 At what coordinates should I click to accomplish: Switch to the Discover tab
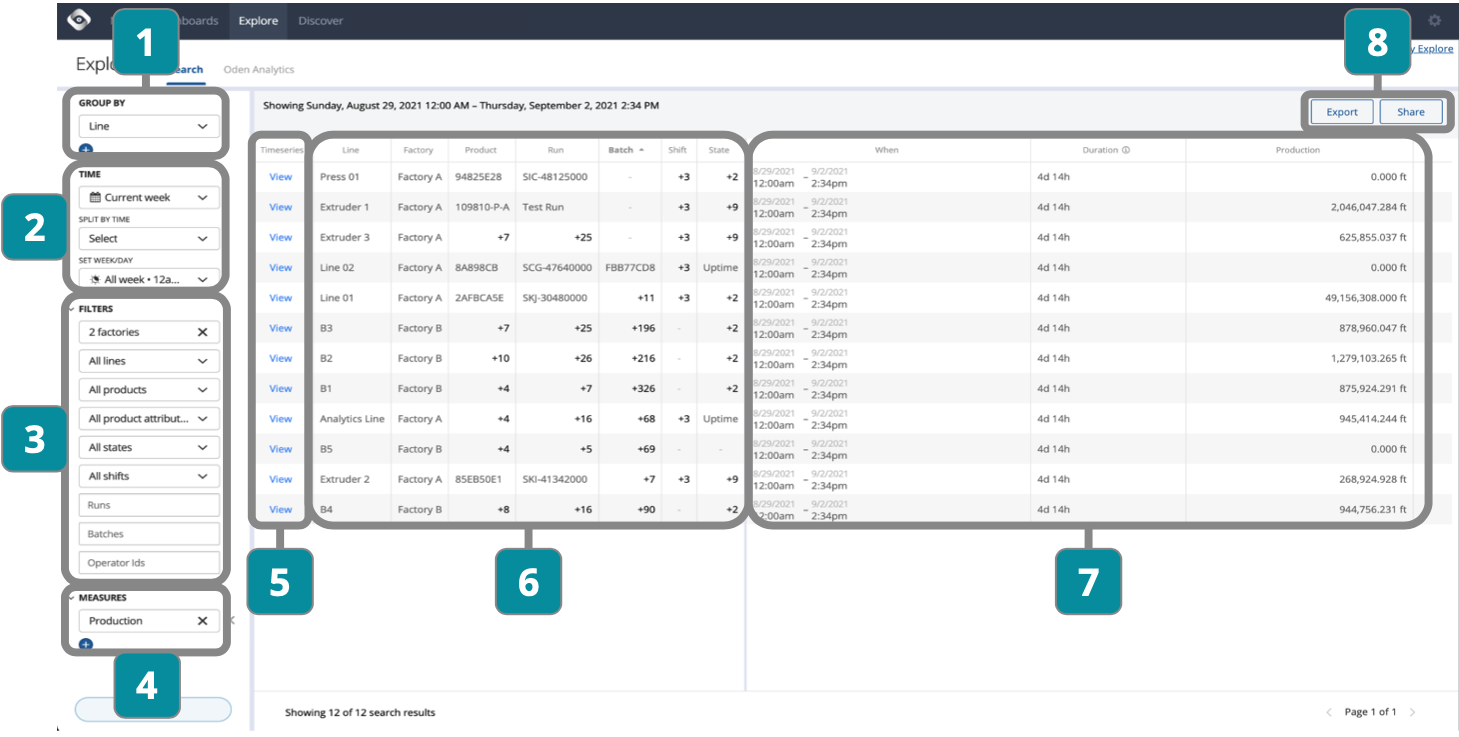point(320,21)
